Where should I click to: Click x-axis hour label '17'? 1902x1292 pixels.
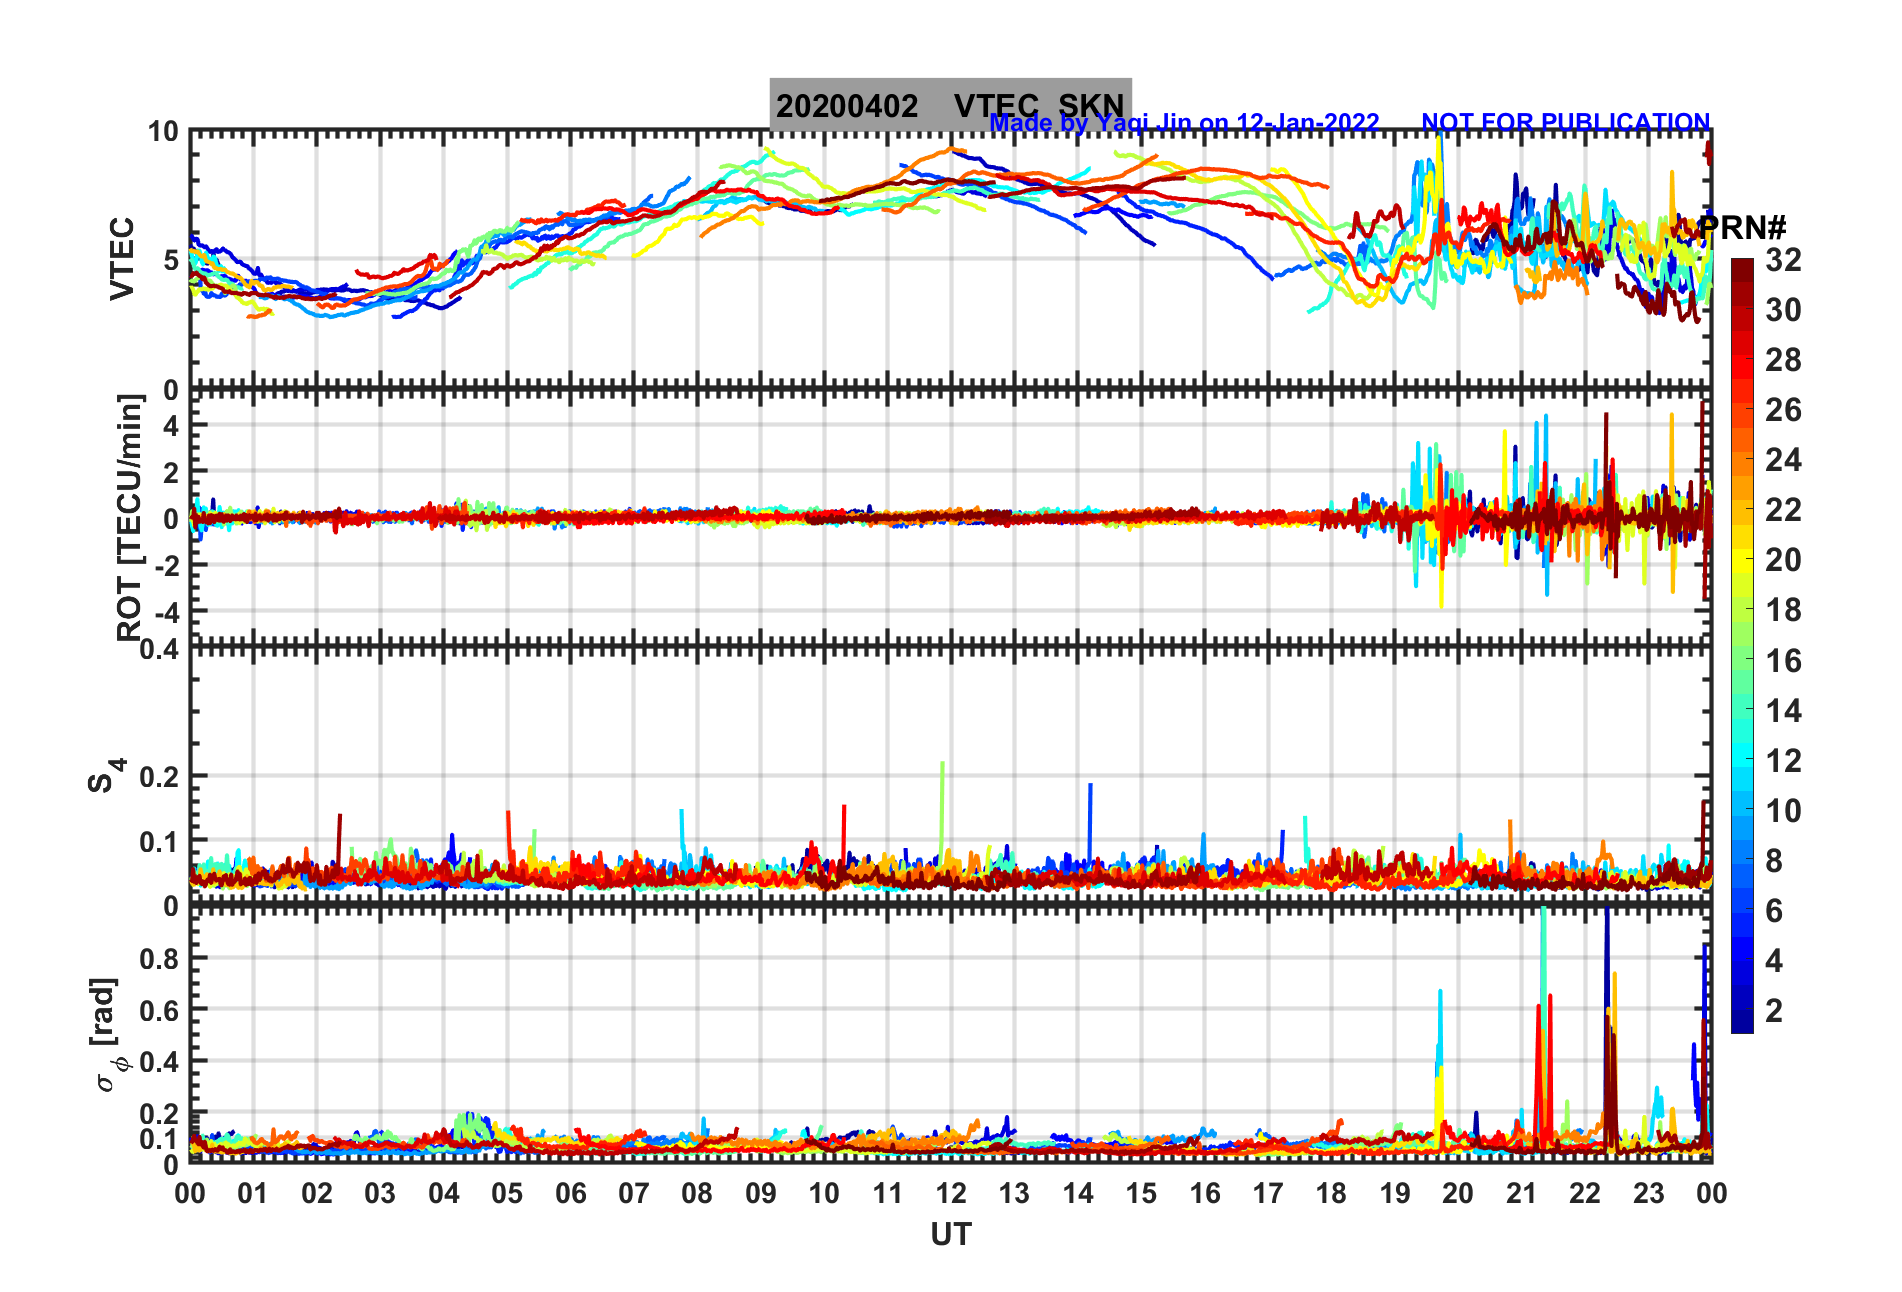1268,1194
